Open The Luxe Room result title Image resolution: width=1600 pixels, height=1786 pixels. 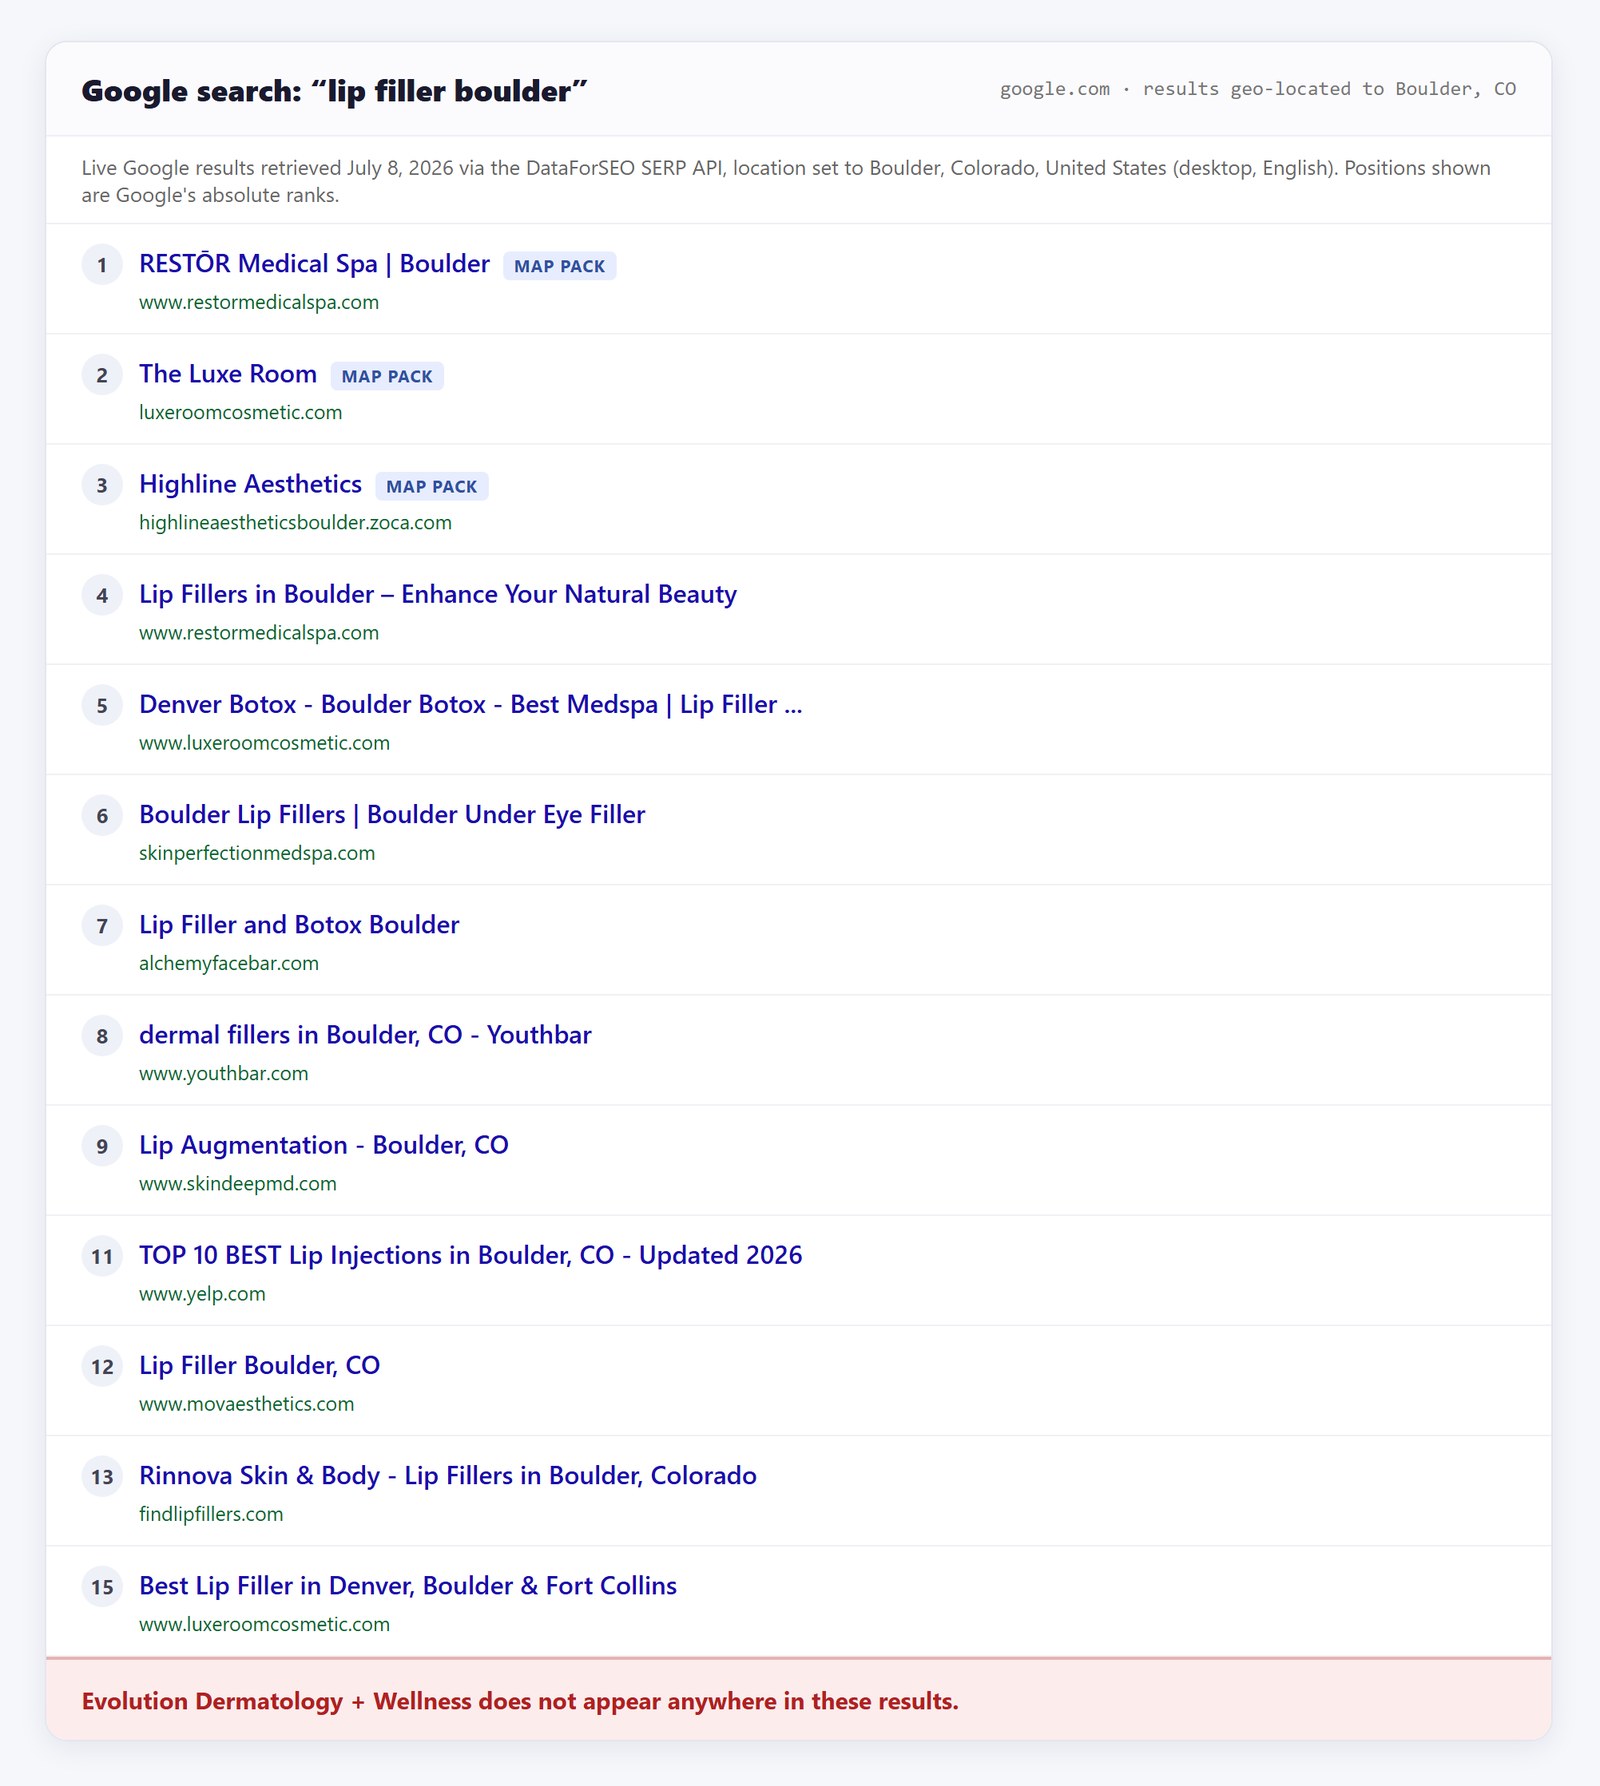click(228, 374)
